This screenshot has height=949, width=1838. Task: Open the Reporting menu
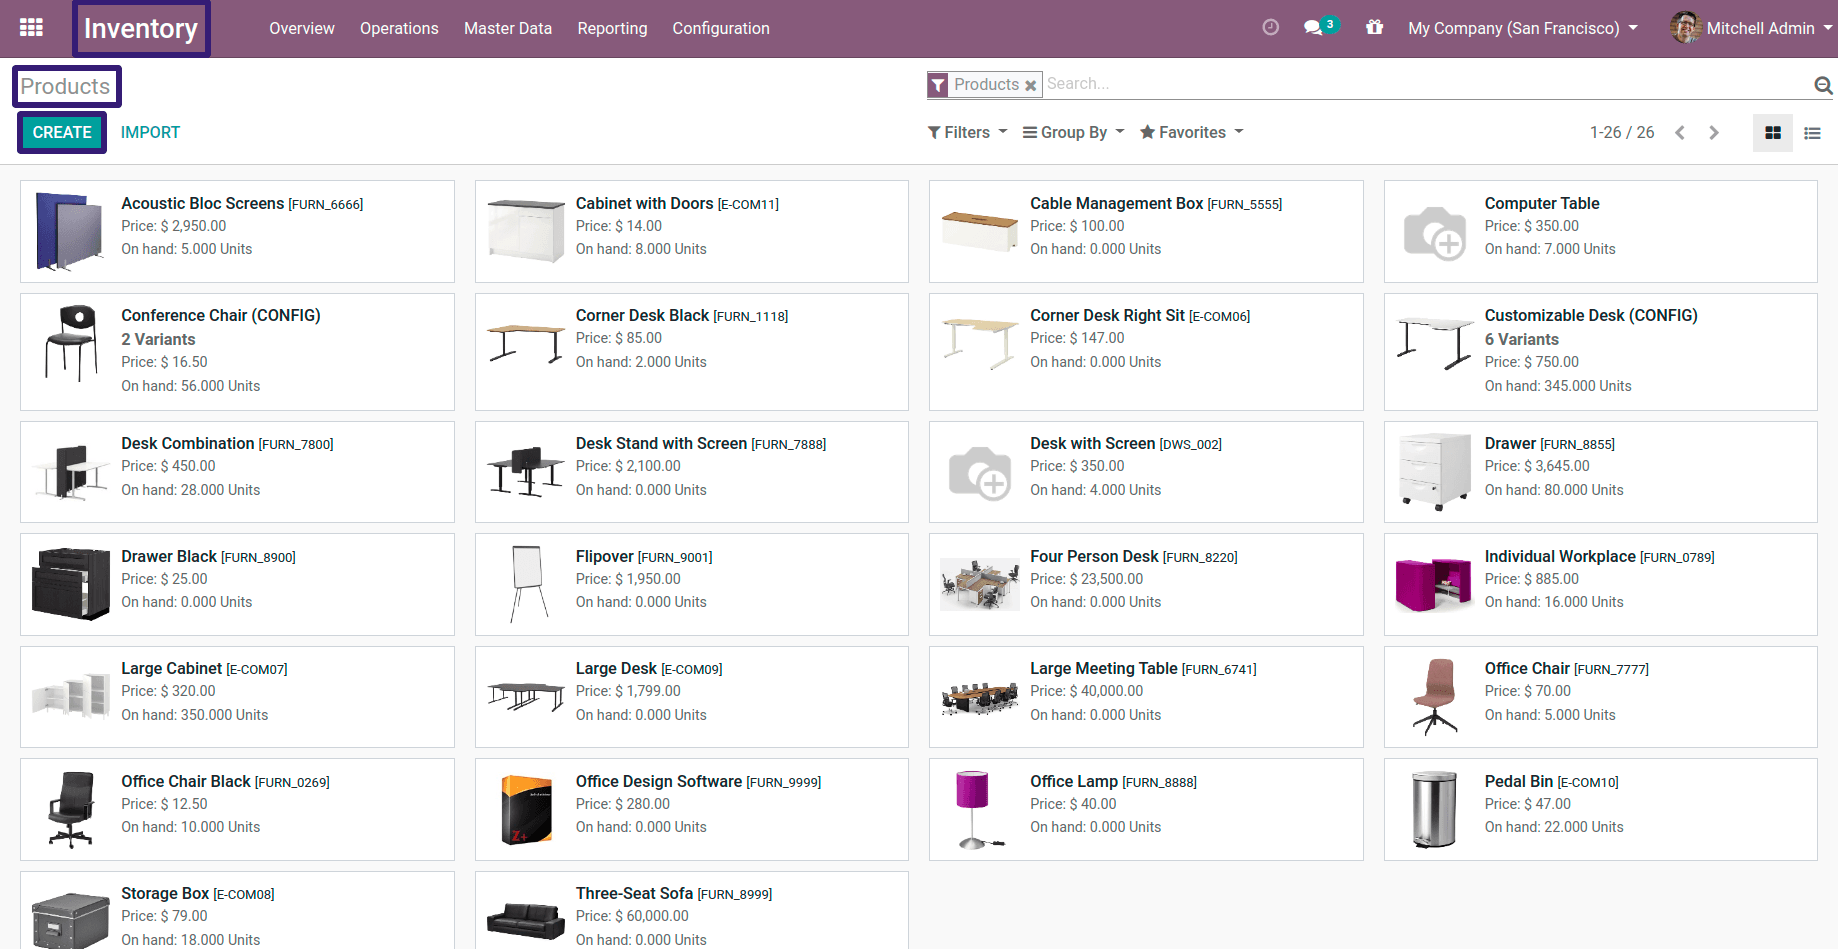click(x=612, y=28)
